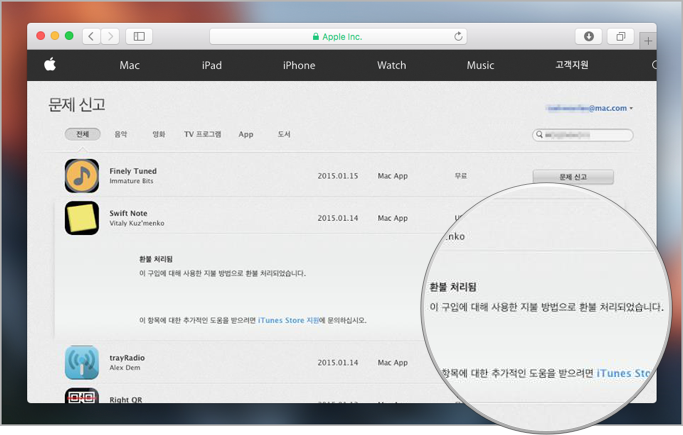Open the 고객지원 menu item
The image size is (683, 435).
[571, 65]
